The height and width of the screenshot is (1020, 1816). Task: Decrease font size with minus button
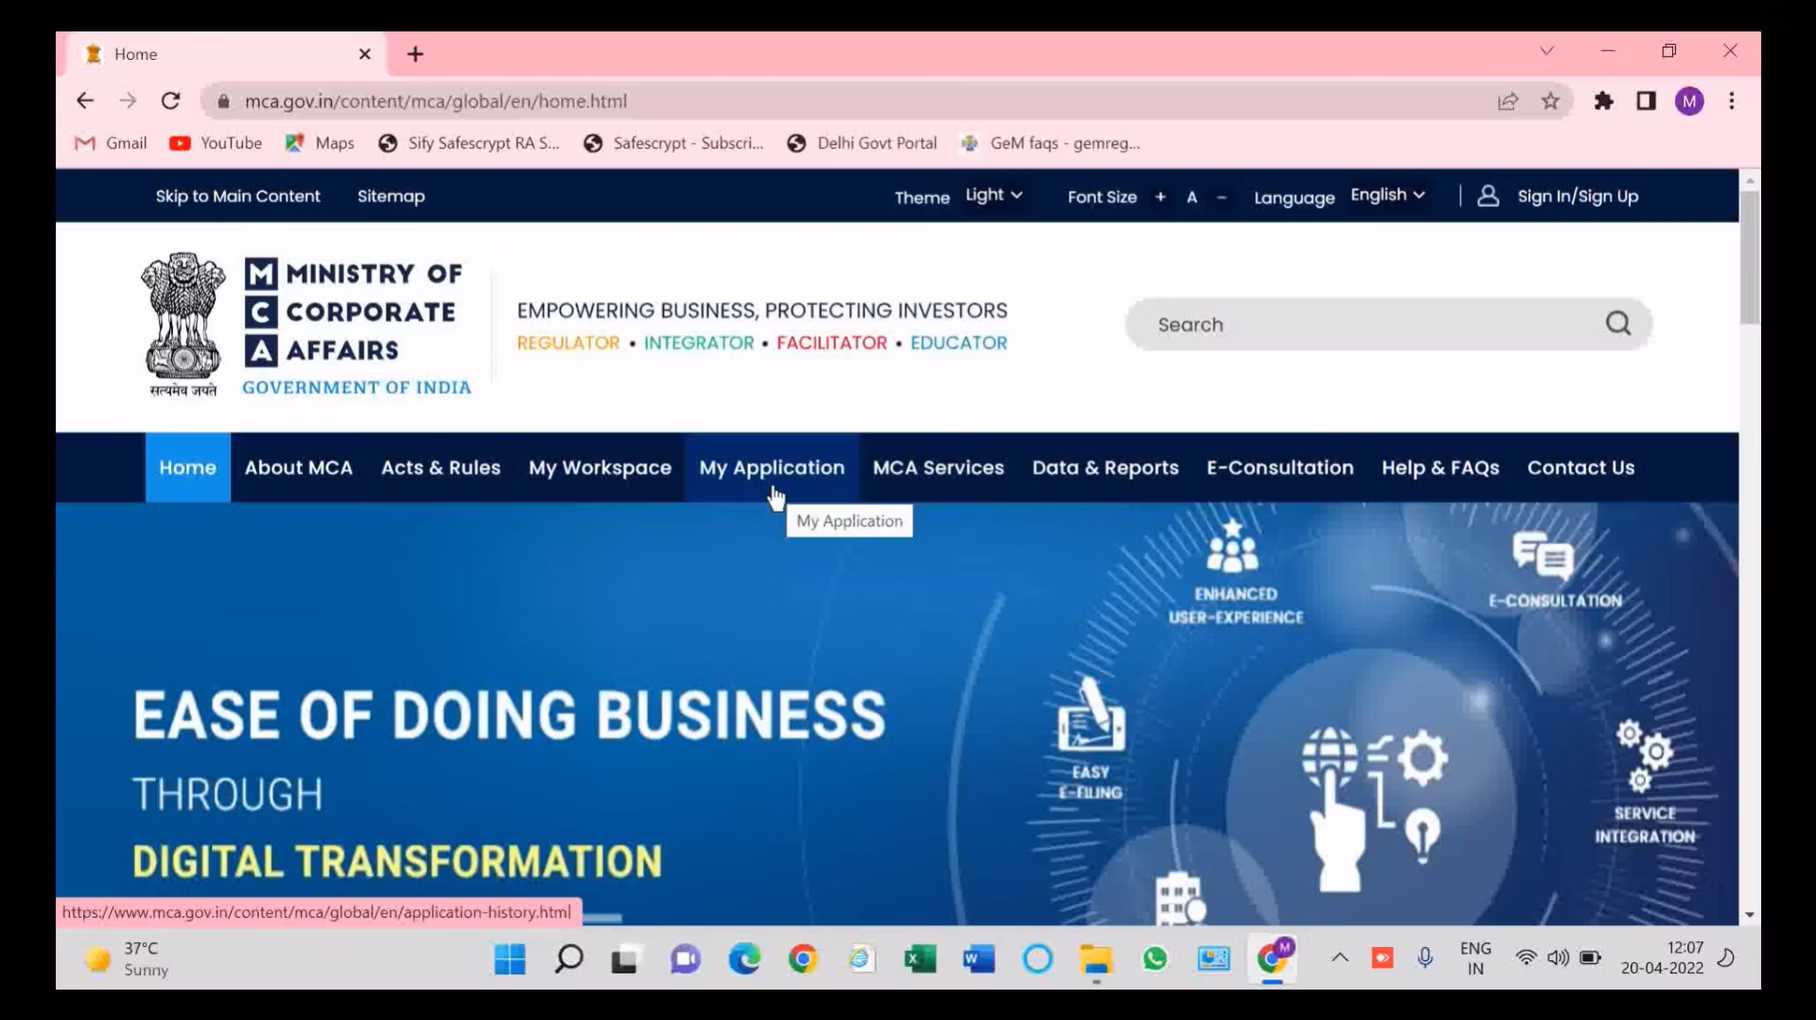tap(1221, 197)
